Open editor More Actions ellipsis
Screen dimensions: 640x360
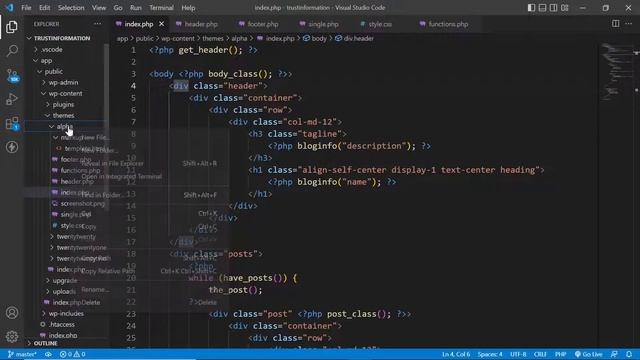[629, 24]
